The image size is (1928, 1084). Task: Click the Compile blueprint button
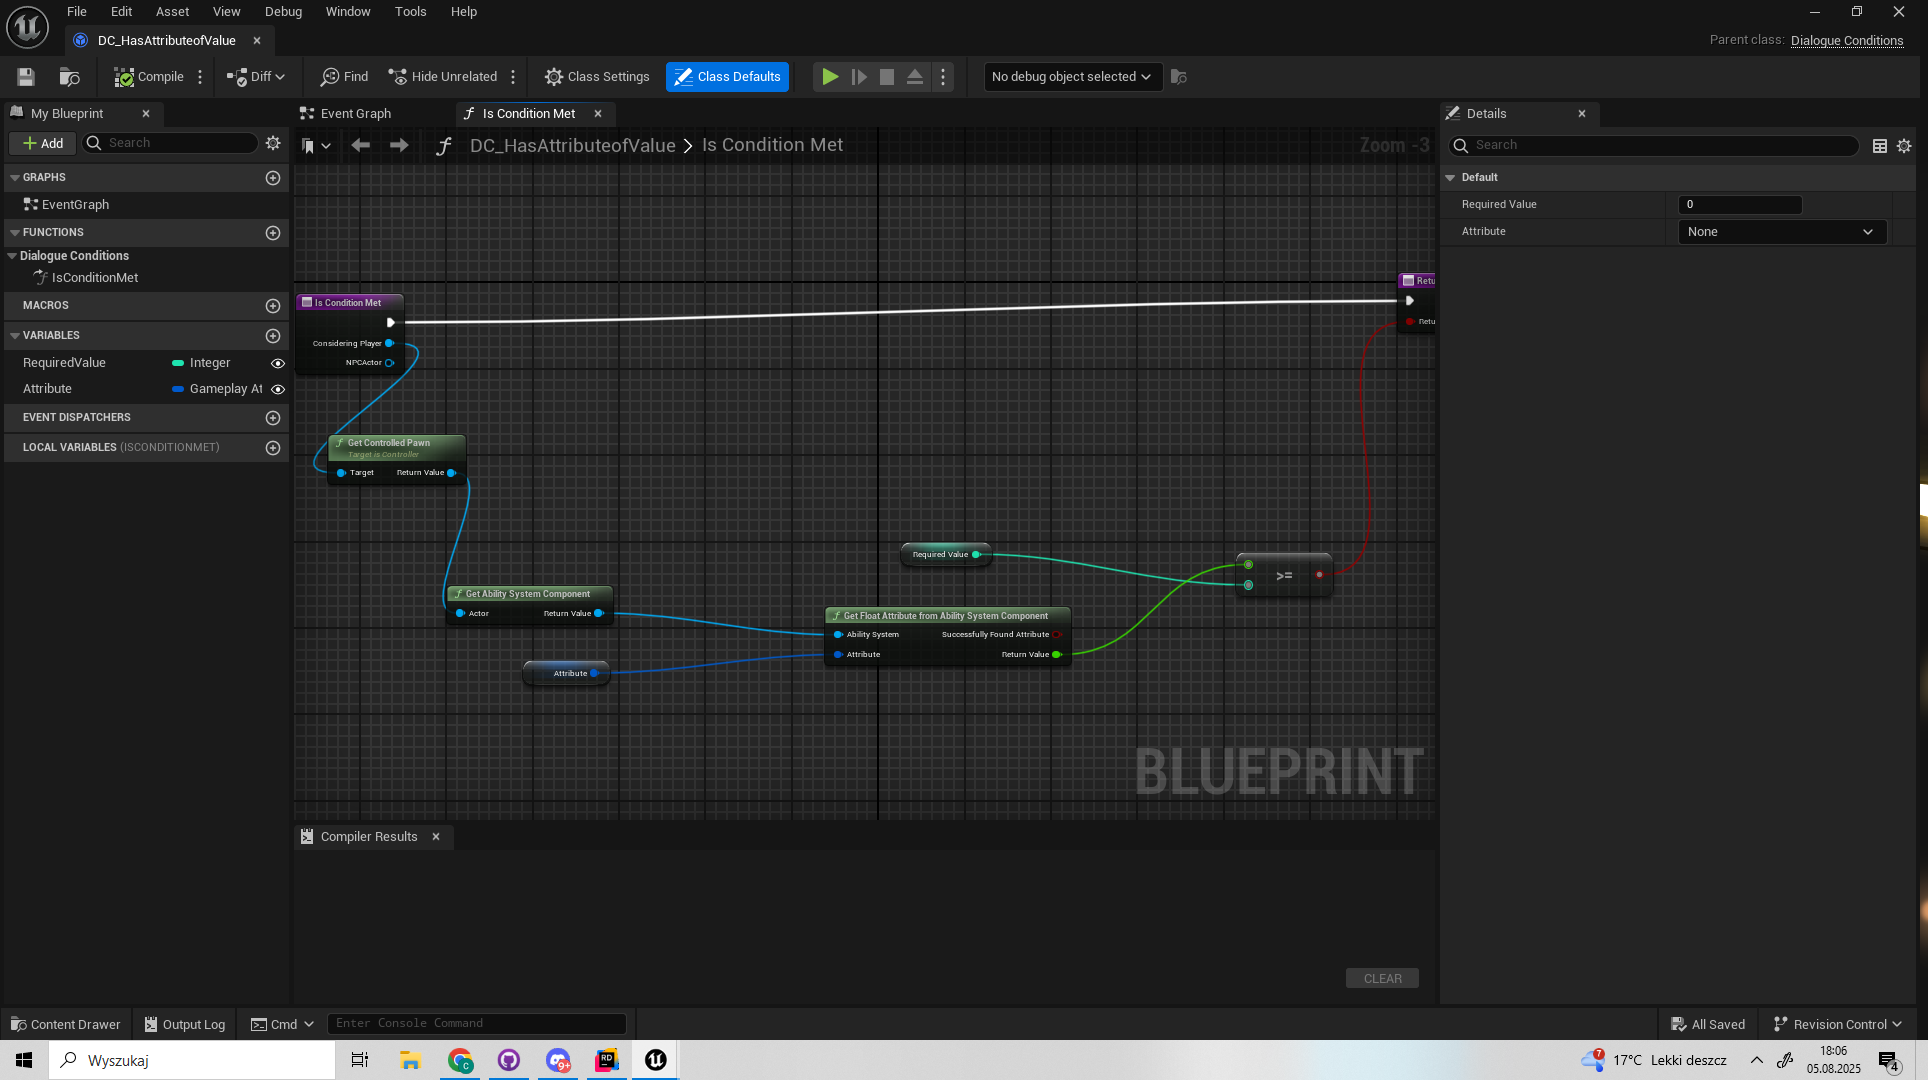pyautogui.click(x=149, y=77)
